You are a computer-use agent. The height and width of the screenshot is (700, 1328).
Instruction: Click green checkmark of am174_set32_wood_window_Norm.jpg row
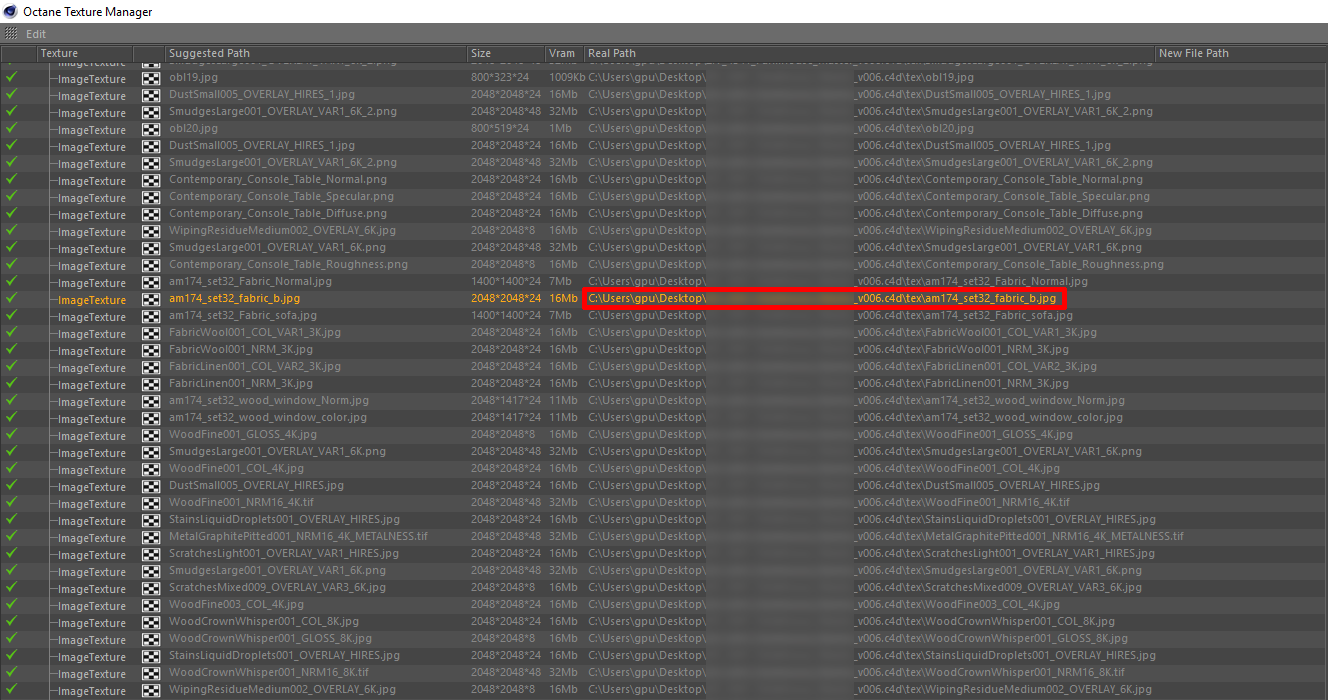(12, 400)
